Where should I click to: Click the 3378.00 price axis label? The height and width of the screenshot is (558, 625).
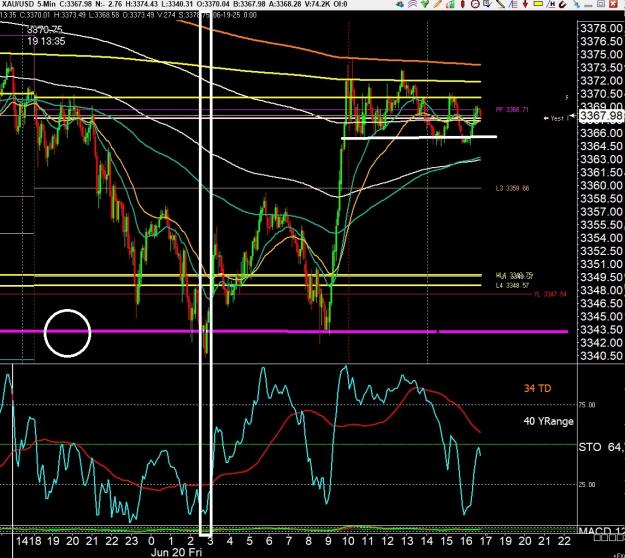click(601, 28)
